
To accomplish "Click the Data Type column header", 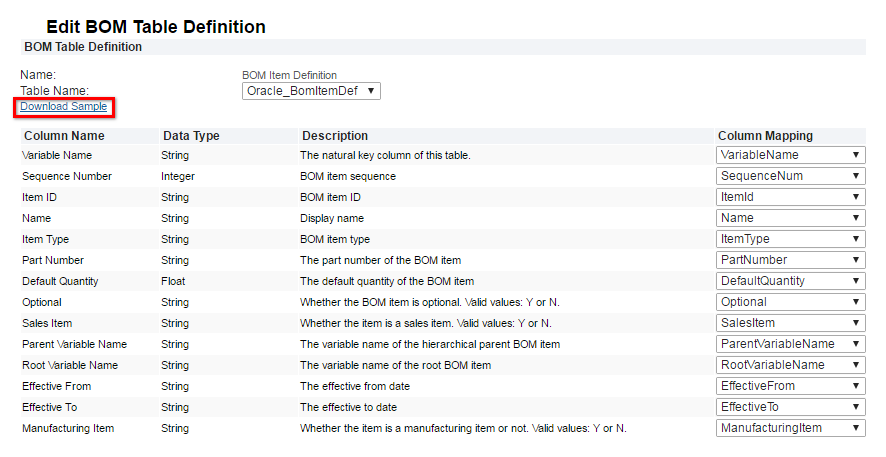I will [190, 136].
